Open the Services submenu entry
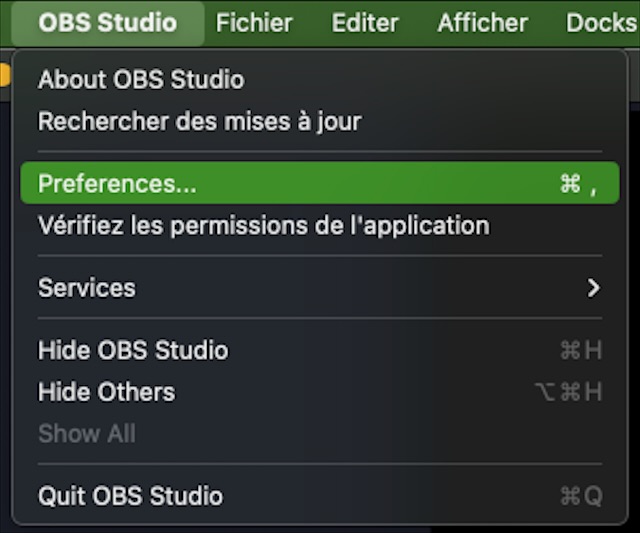This screenshot has width=640, height=533. pos(87,288)
